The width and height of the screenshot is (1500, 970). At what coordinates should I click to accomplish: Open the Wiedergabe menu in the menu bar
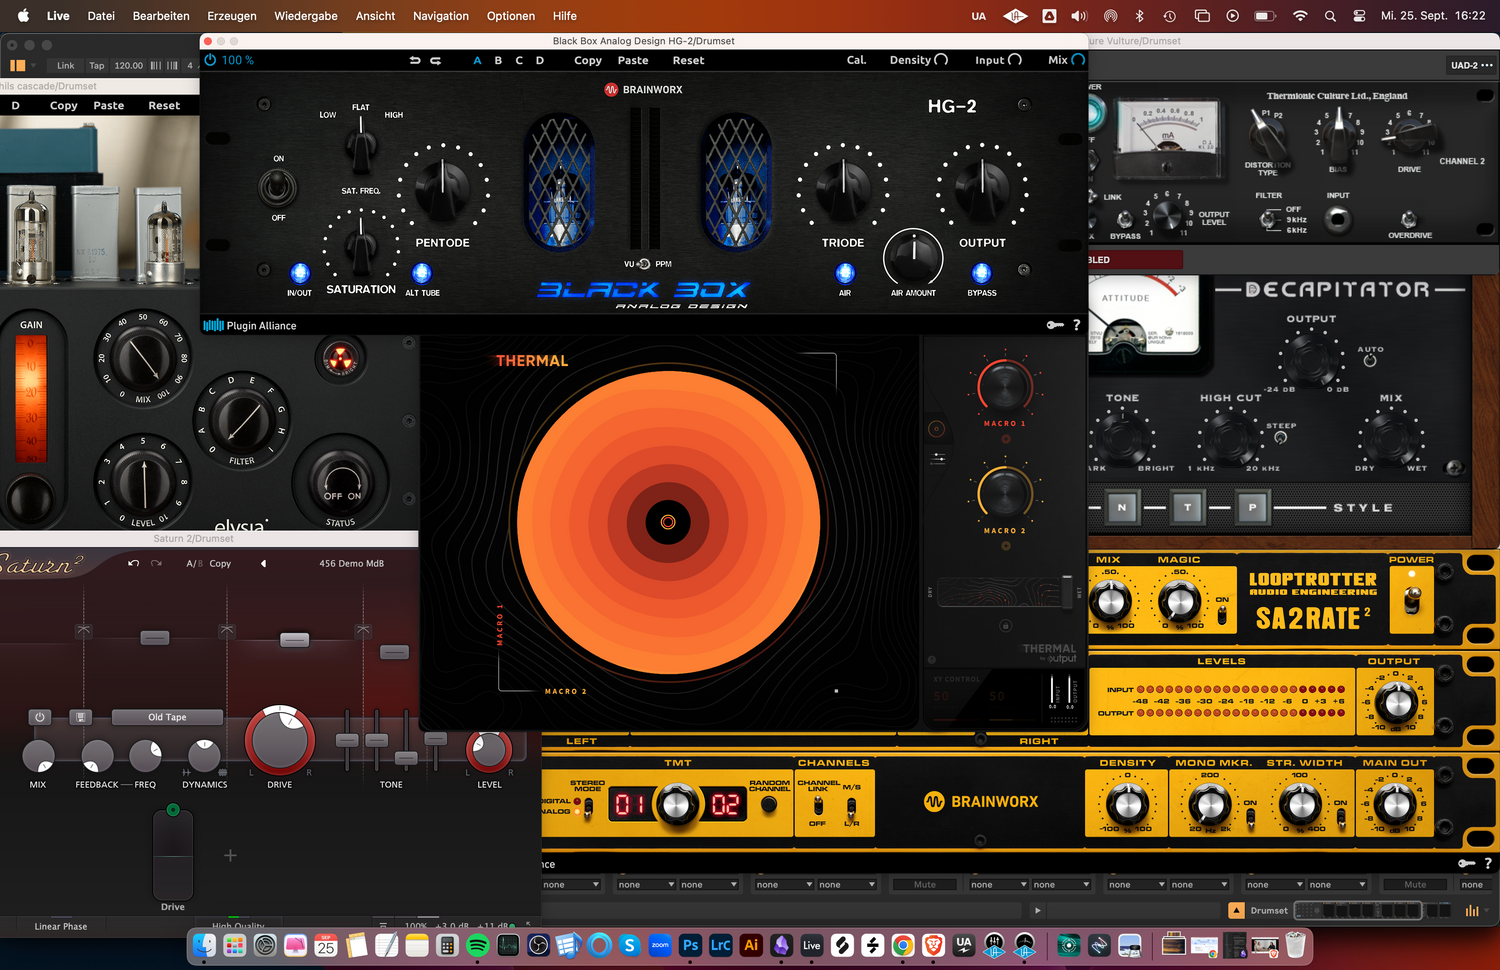[305, 16]
